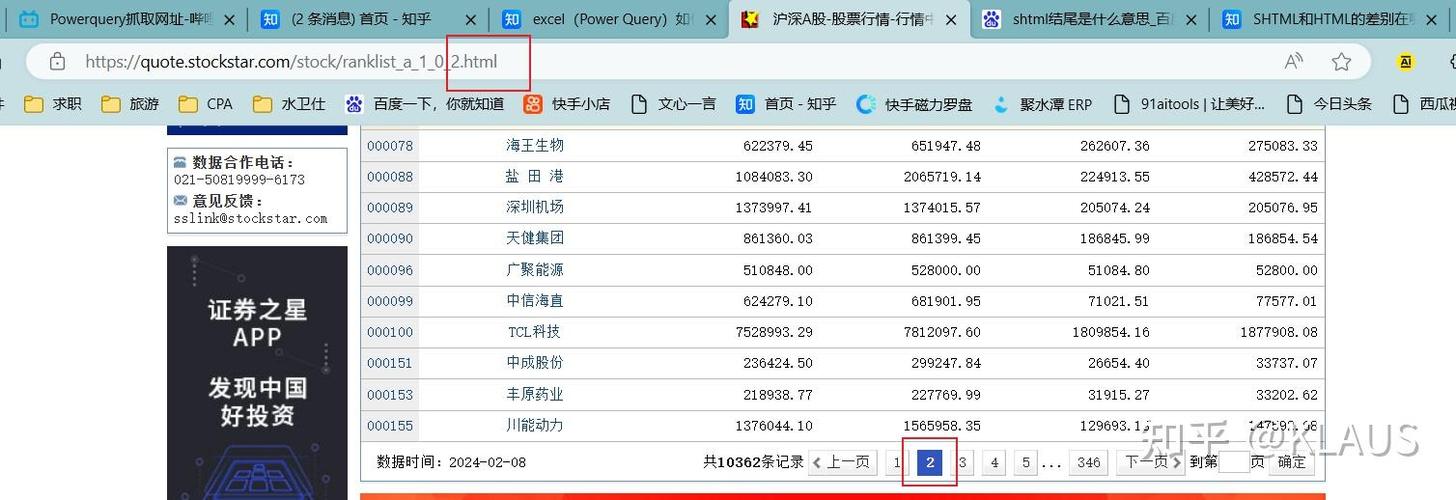Open stock link 000100 TCL科技 code
The width and height of the screenshot is (1456, 500).
(390, 332)
